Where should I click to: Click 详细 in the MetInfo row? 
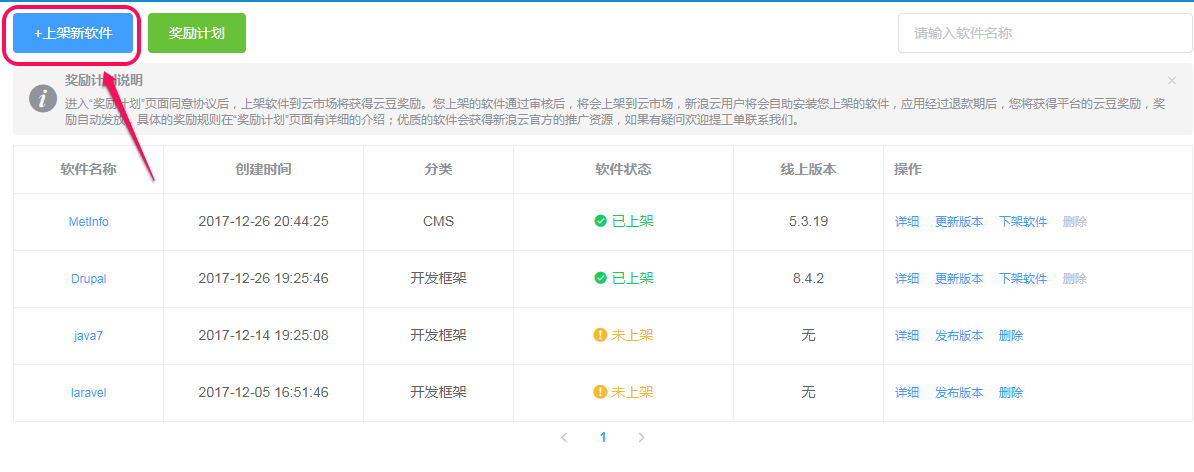click(x=907, y=222)
